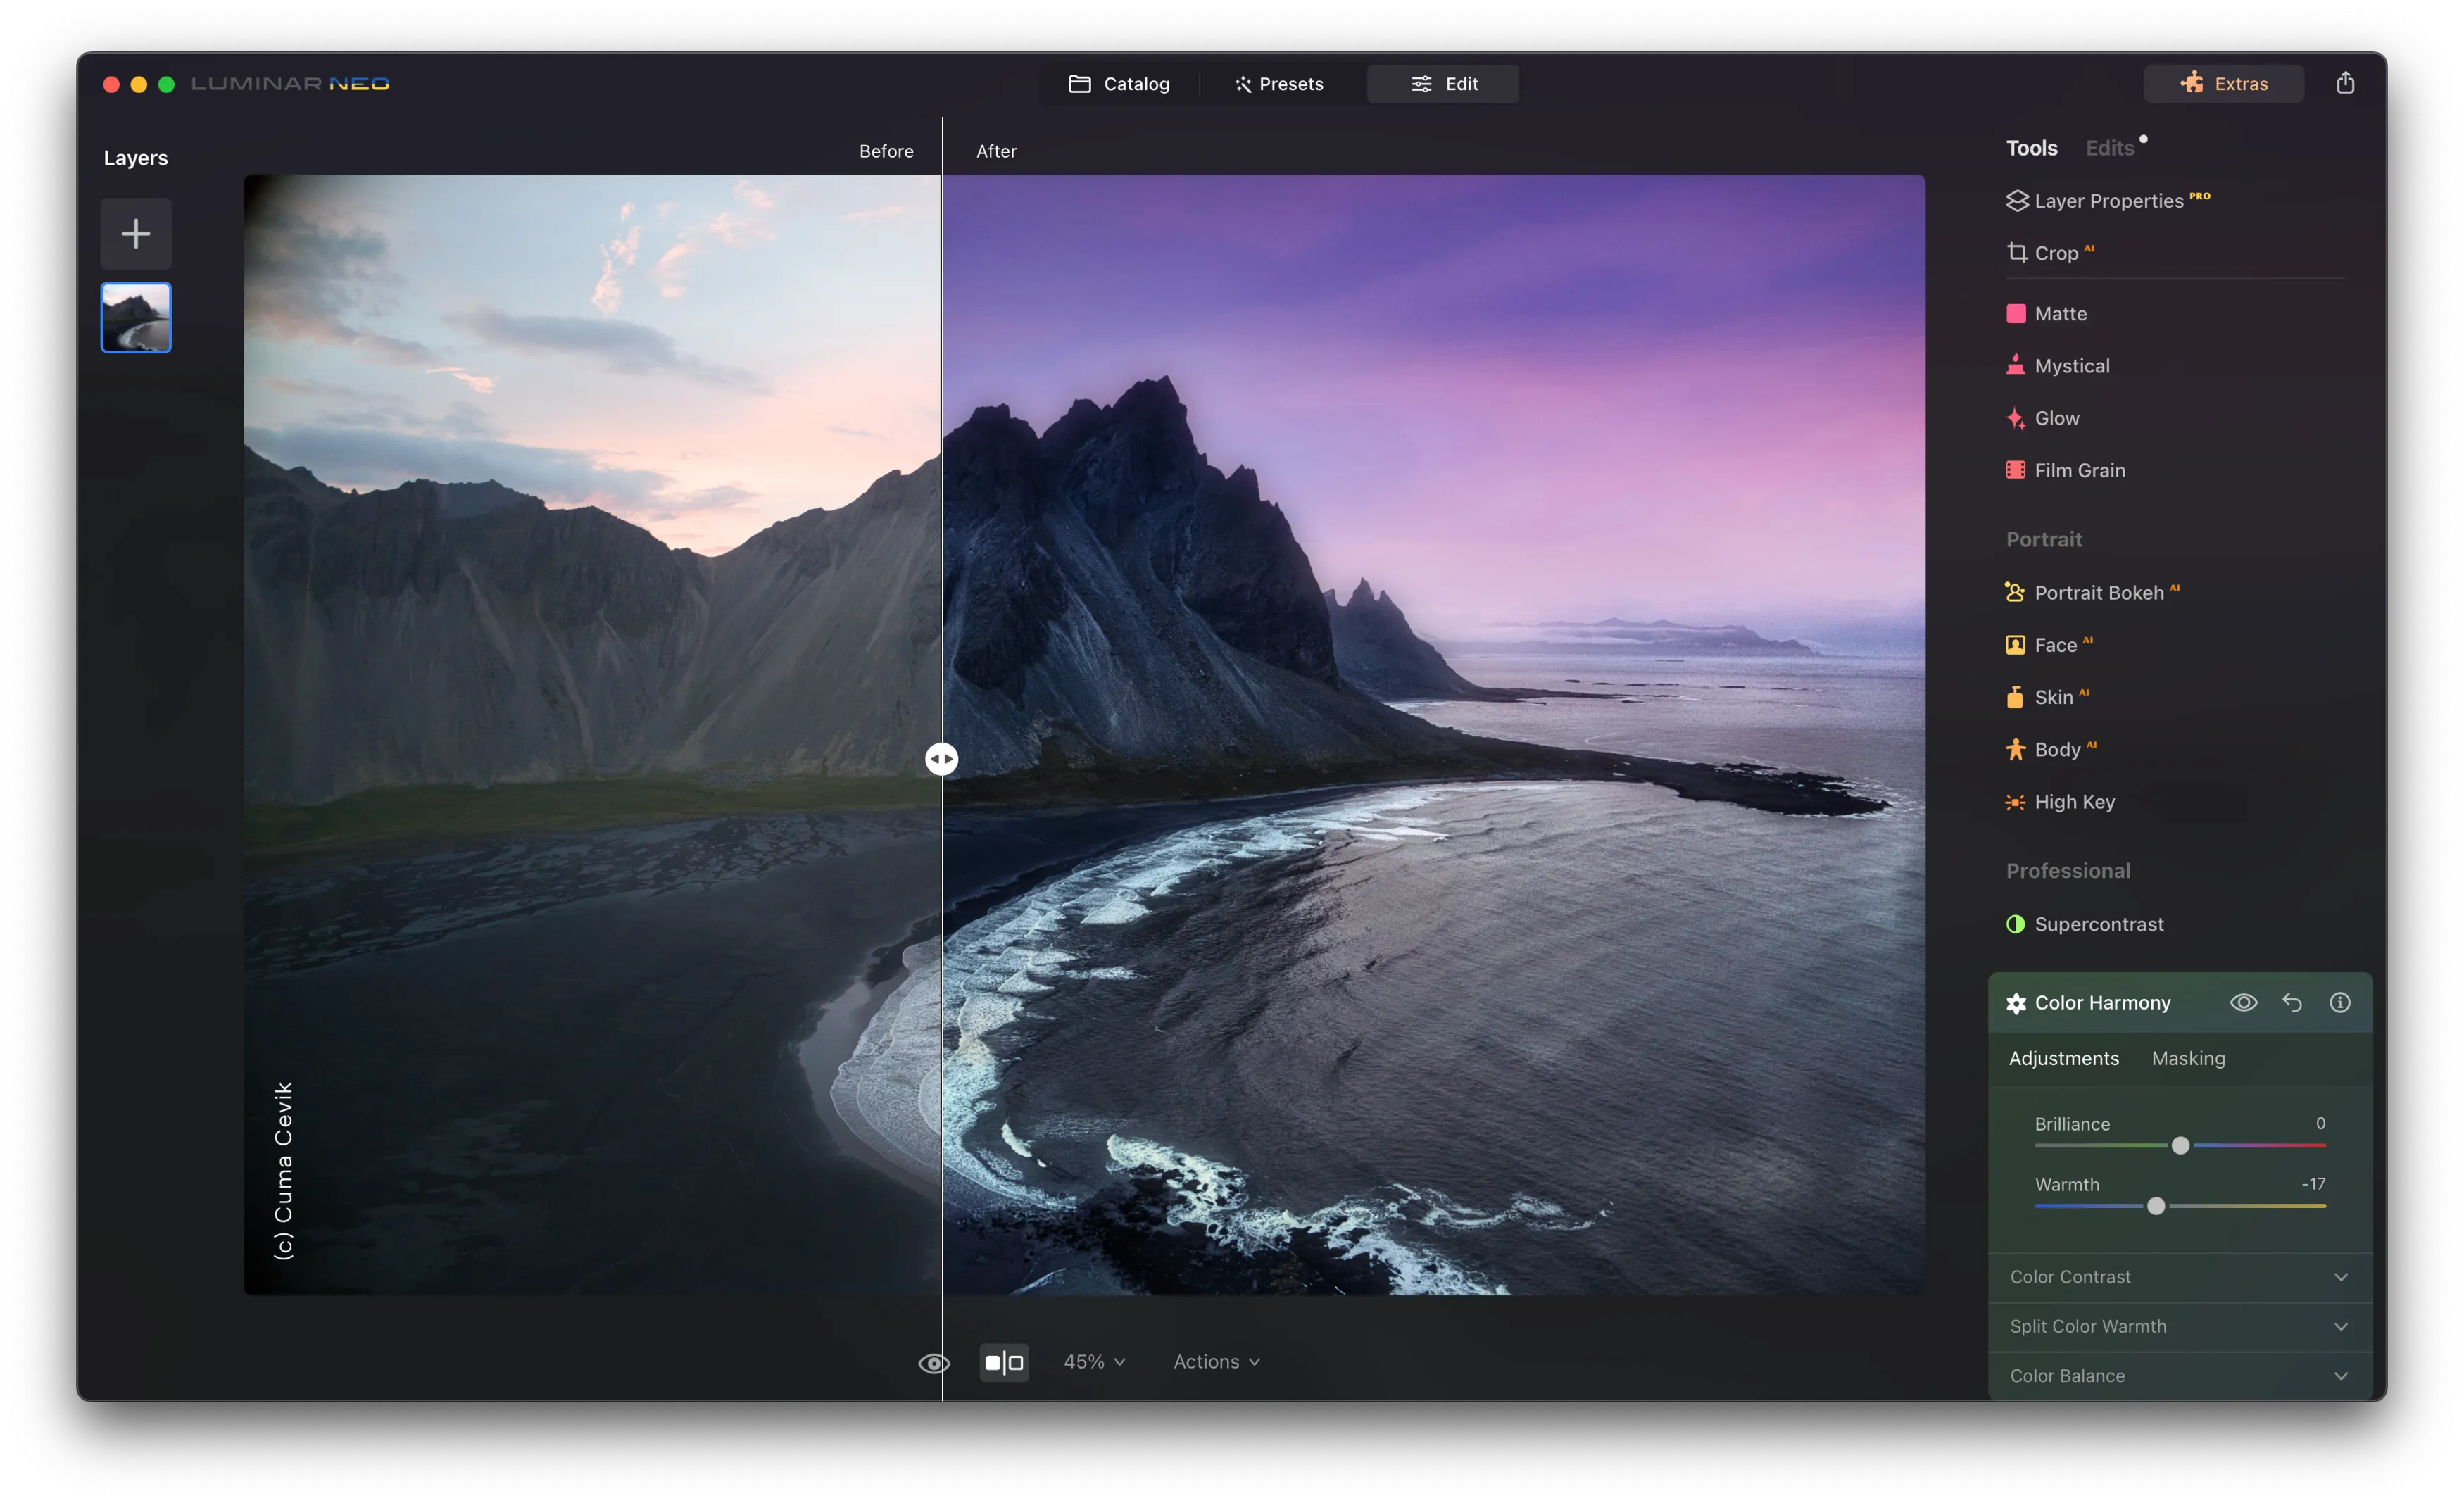Click the add layer plus button
Screen dimensions: 2464x1503
pyautogui.click(x=136, y=234)
